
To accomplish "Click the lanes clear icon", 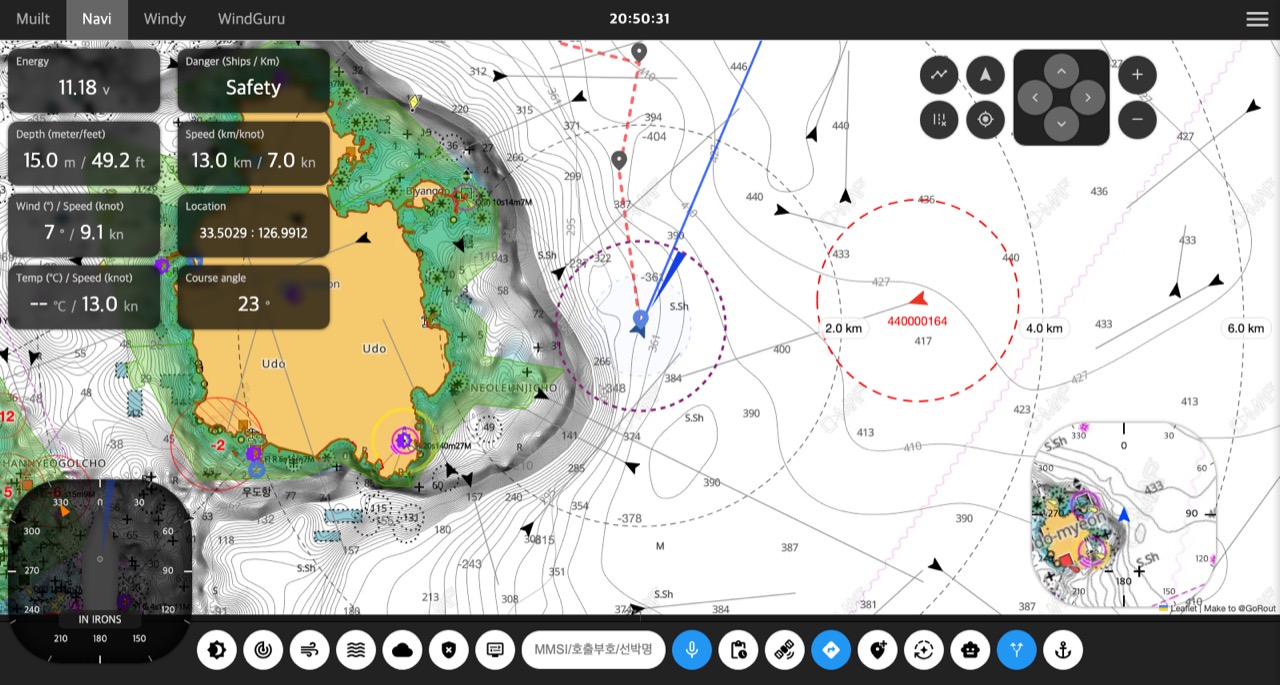I will tap(939, 120).
